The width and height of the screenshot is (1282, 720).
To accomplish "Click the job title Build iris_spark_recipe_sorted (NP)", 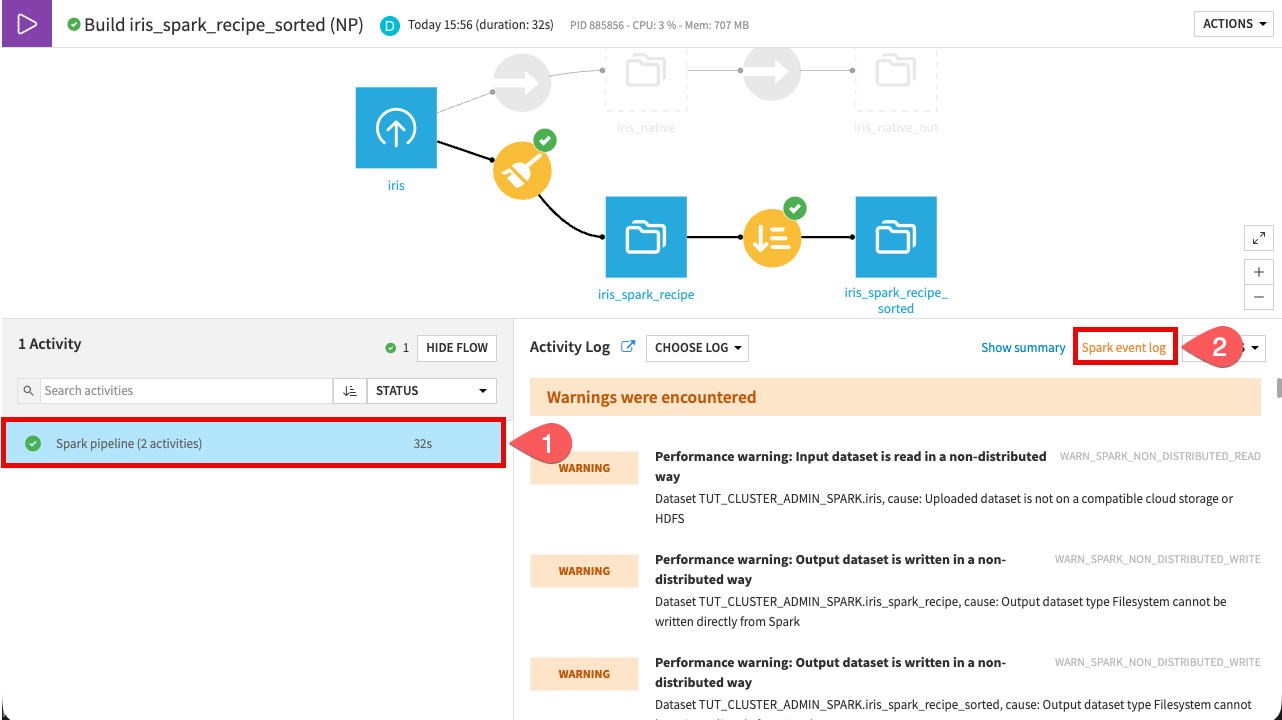I will click(224, 25).
